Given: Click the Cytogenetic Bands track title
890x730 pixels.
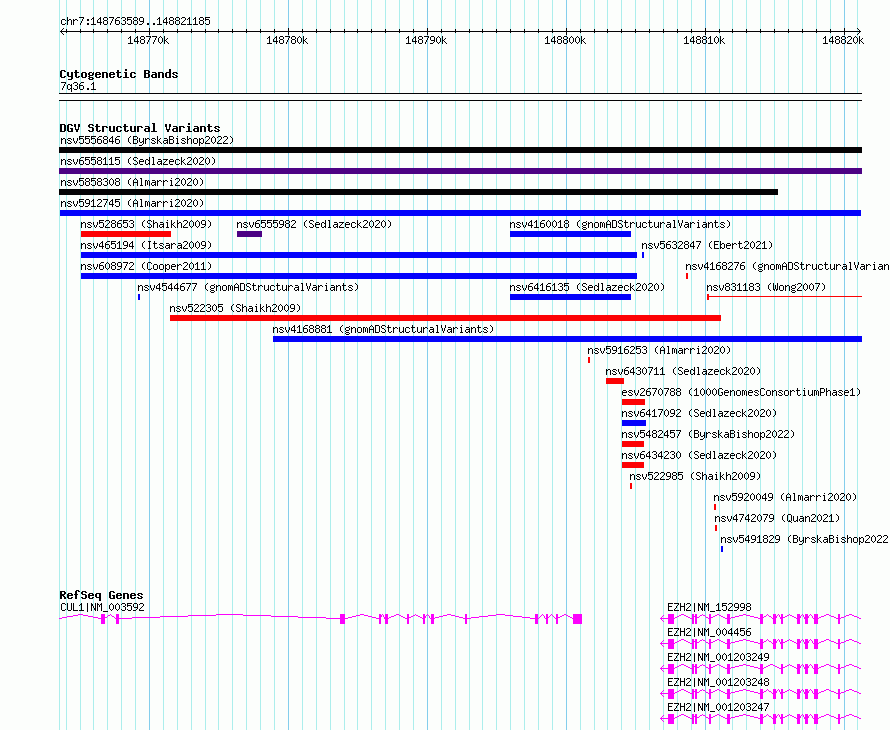Looking at the screenshot, I should pos(119,74).
